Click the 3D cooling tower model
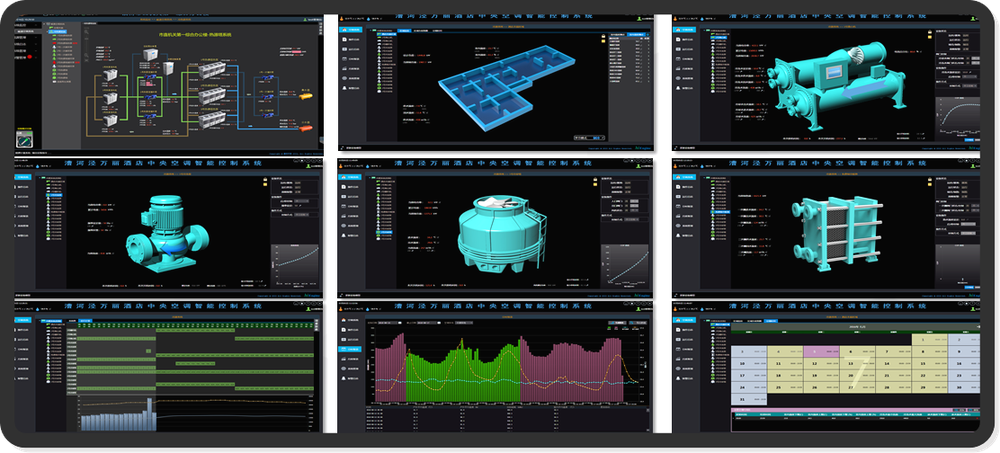Screen dimensions: 1000x453 (x=501, y=234)
